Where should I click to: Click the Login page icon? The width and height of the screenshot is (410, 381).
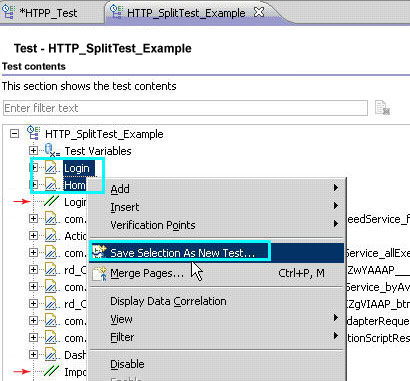coord(51,168)
